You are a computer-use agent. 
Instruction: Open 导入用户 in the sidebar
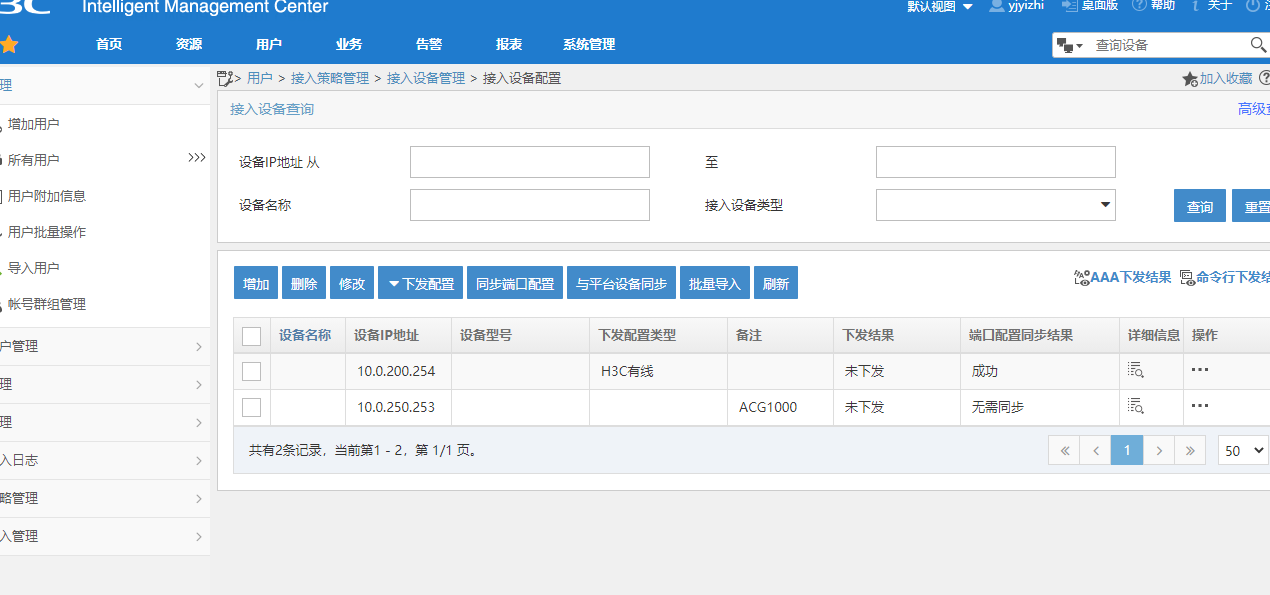point(34,268)
